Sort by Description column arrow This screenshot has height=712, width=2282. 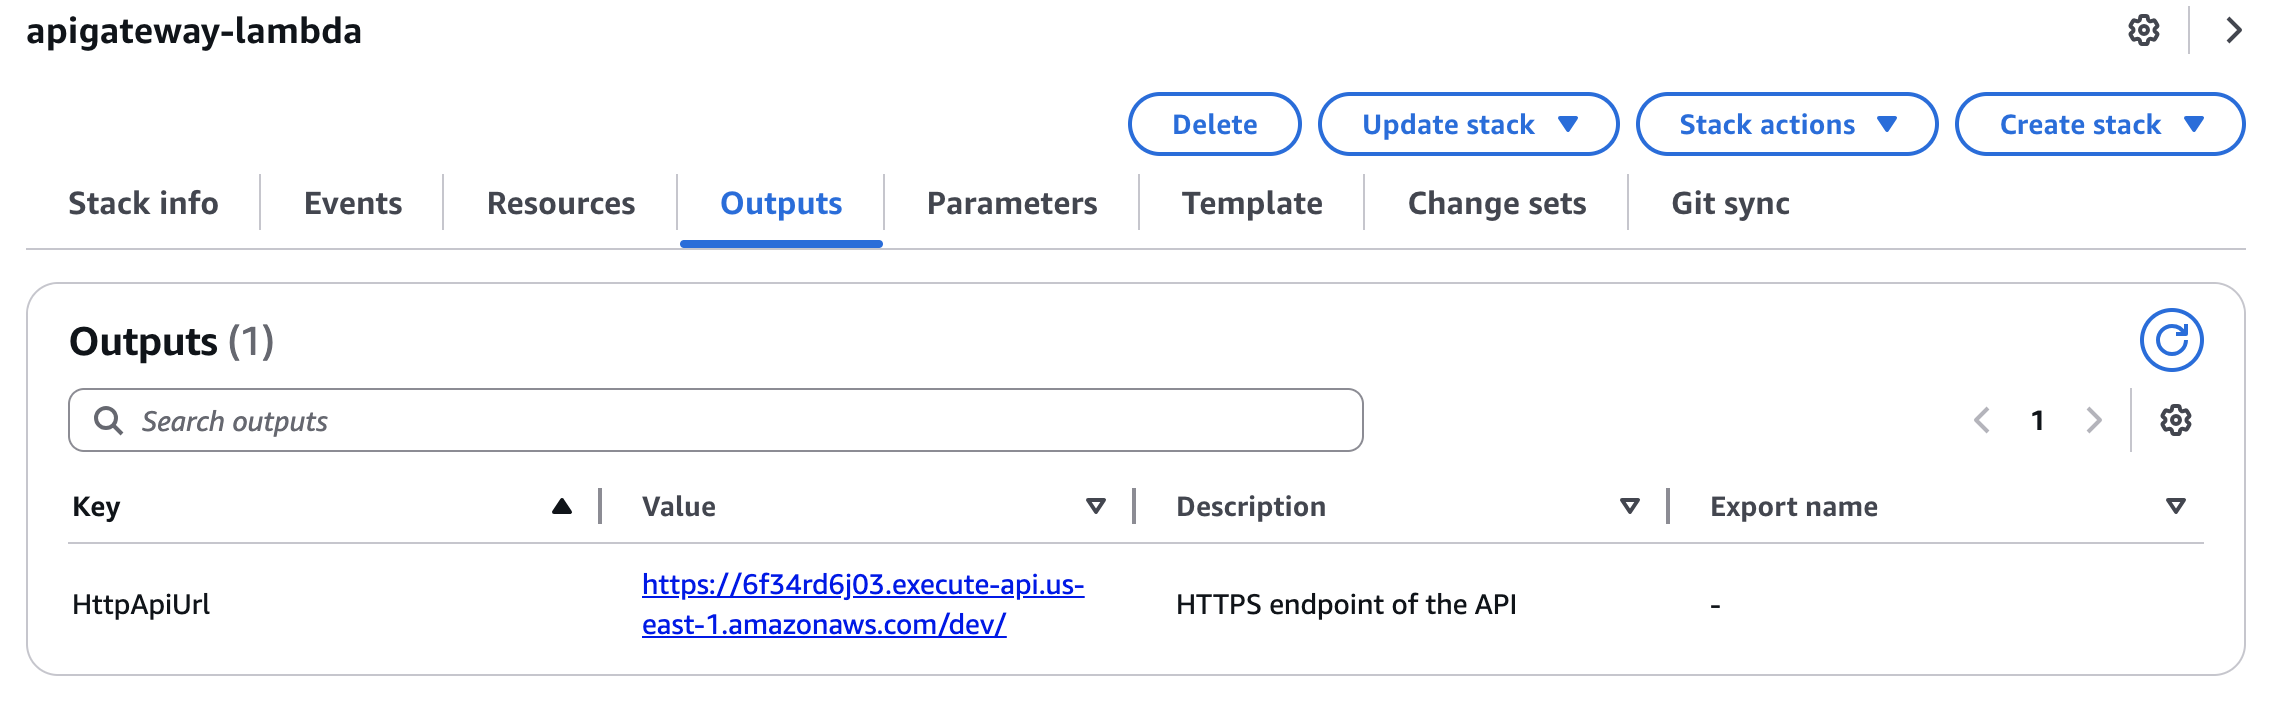(1630, 506)
